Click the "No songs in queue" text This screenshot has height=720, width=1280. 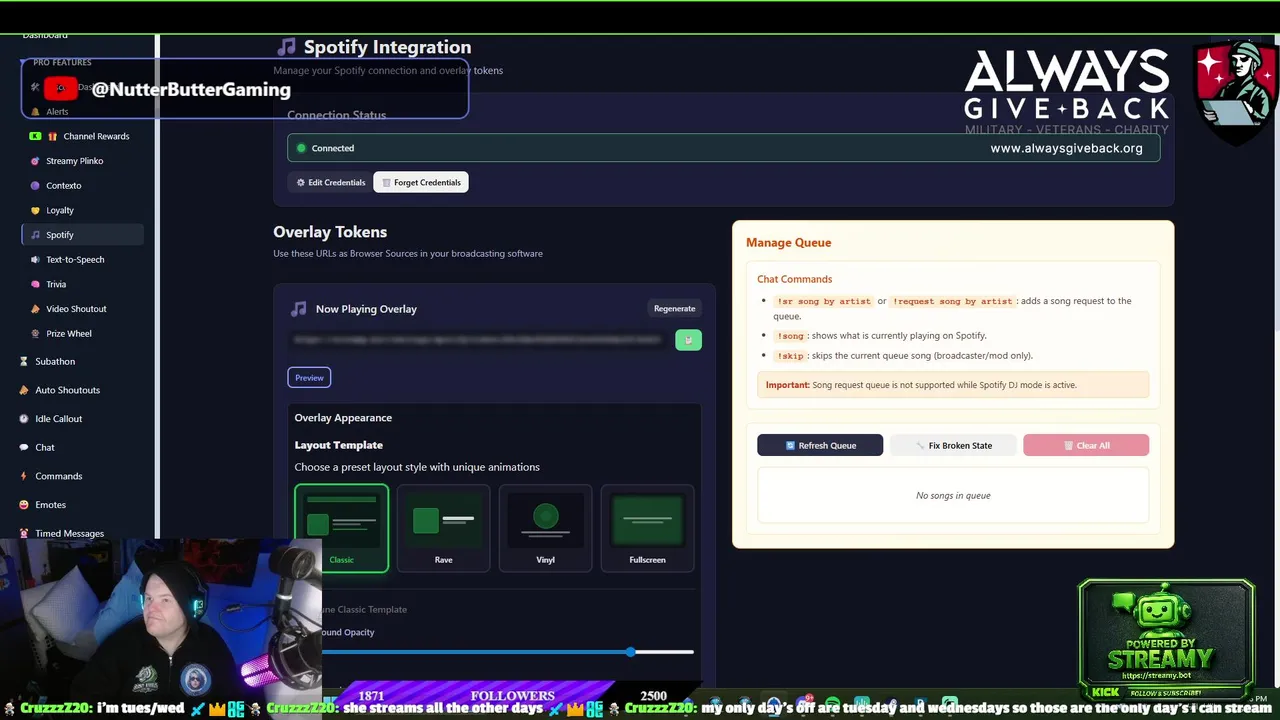click(x=953, y=495)
